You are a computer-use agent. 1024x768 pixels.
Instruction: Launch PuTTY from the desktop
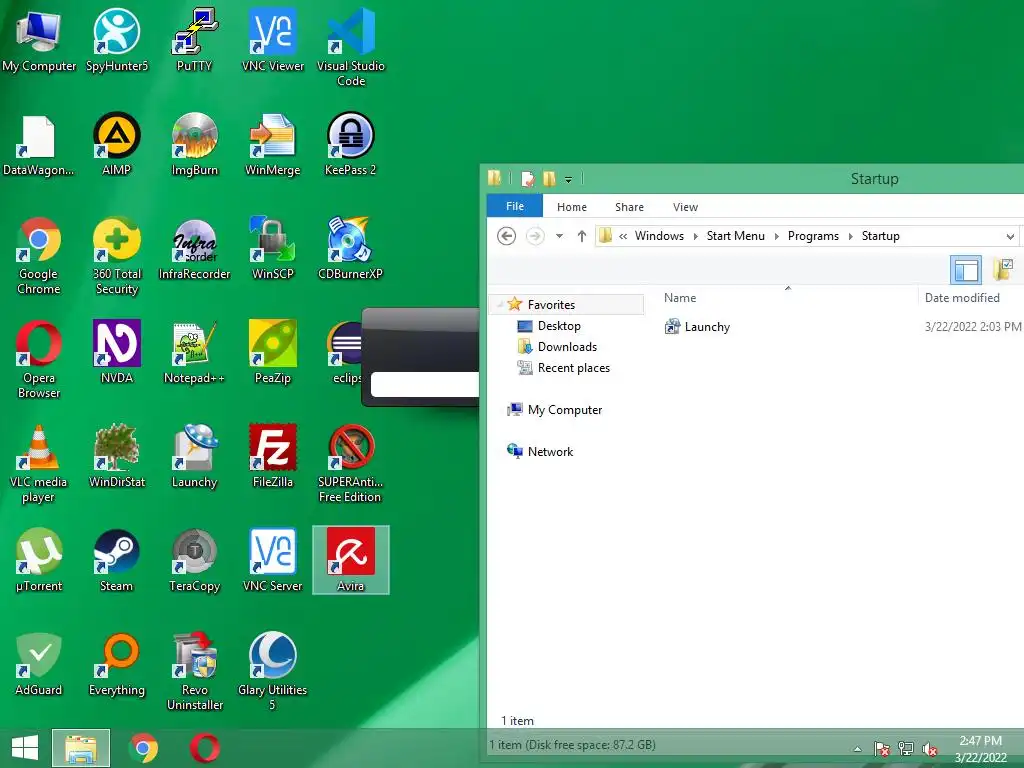194,39
